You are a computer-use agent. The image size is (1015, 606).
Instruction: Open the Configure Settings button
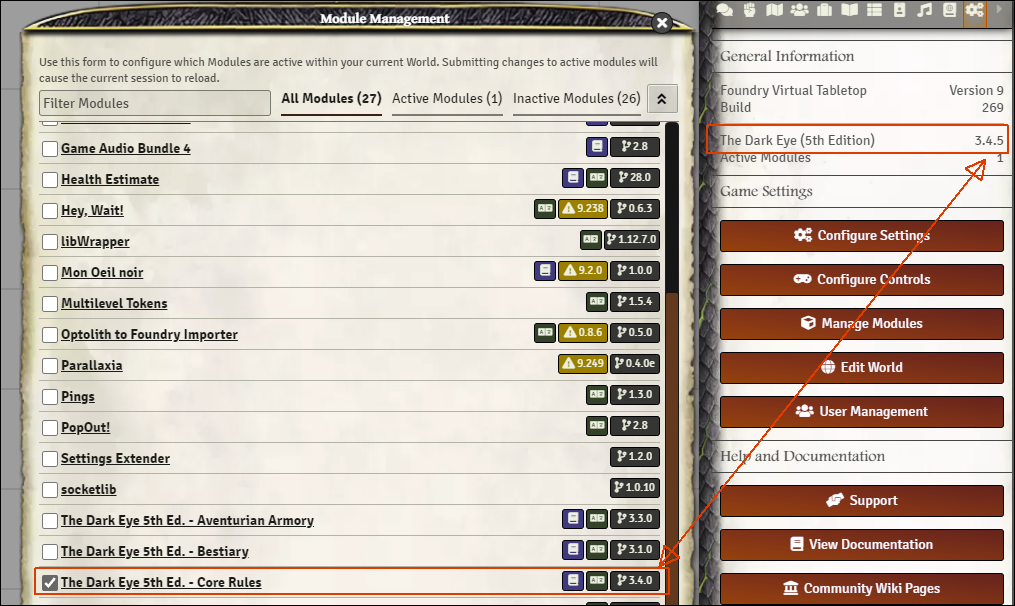[861, 236]
